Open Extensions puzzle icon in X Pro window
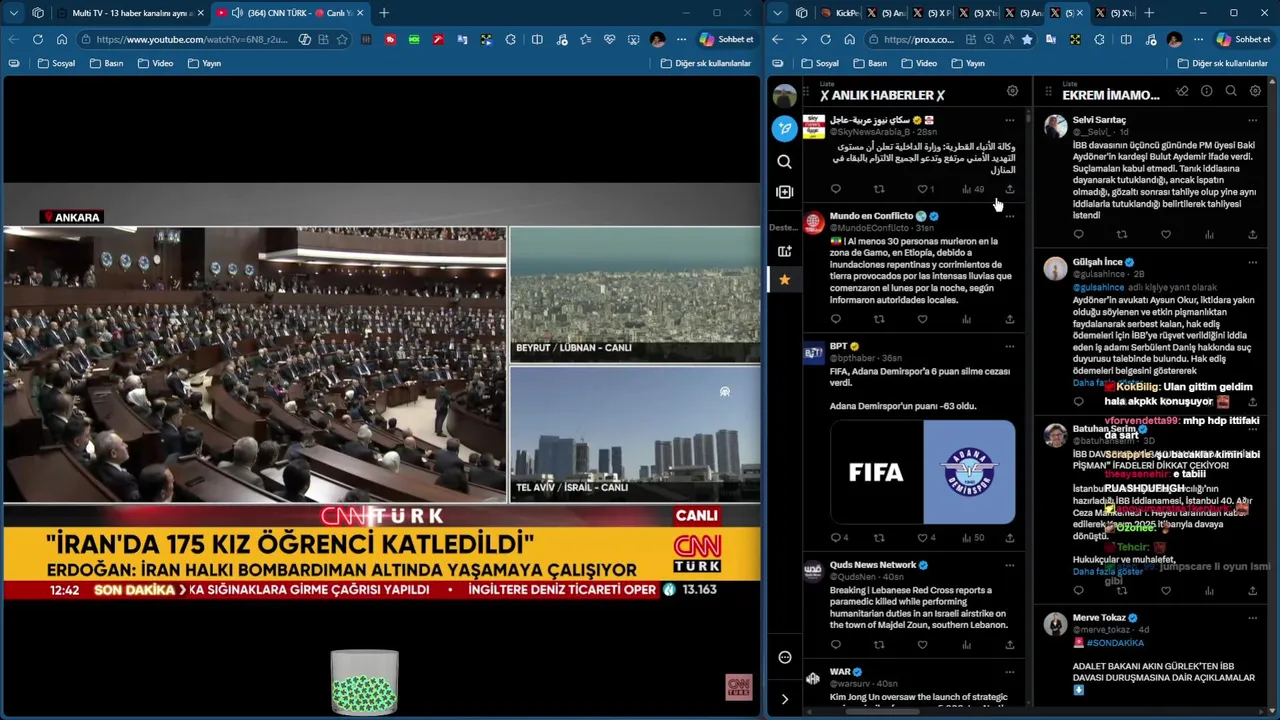 [x=1099, y=39]
